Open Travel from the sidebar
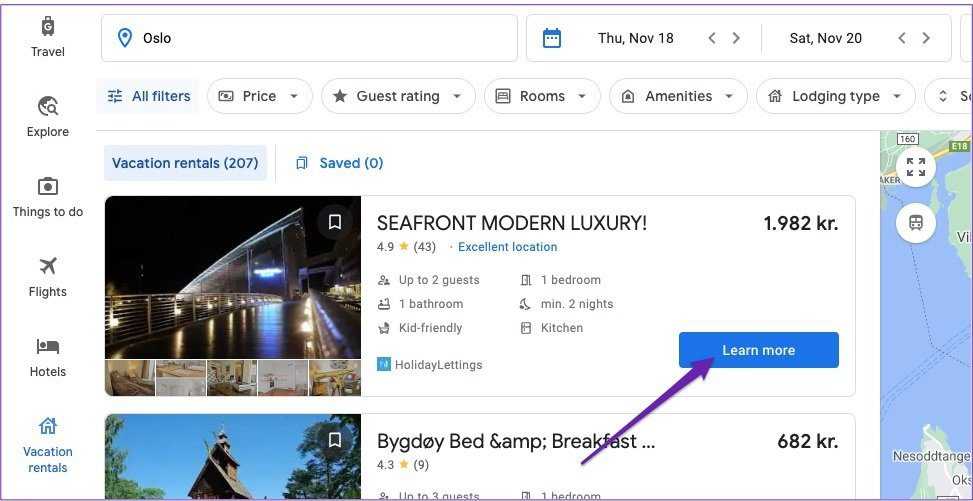The width and height of the screenshot is (973, 501). 47,36
